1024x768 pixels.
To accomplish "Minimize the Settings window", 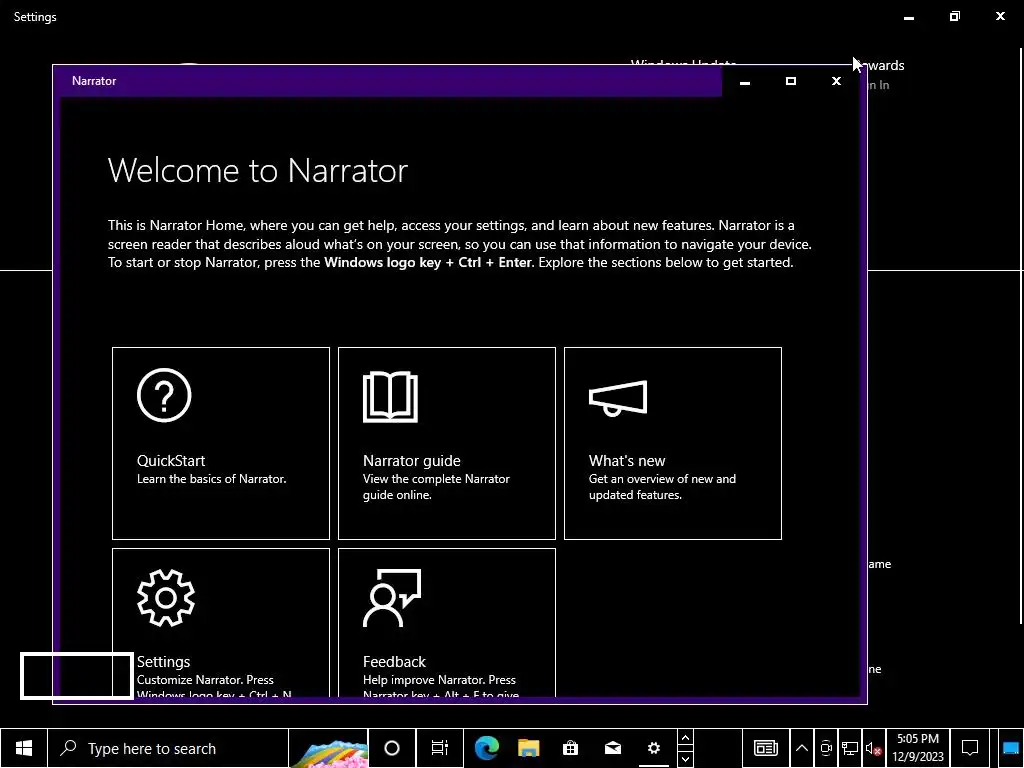I will pyautogui.click(x=908, y=17).
